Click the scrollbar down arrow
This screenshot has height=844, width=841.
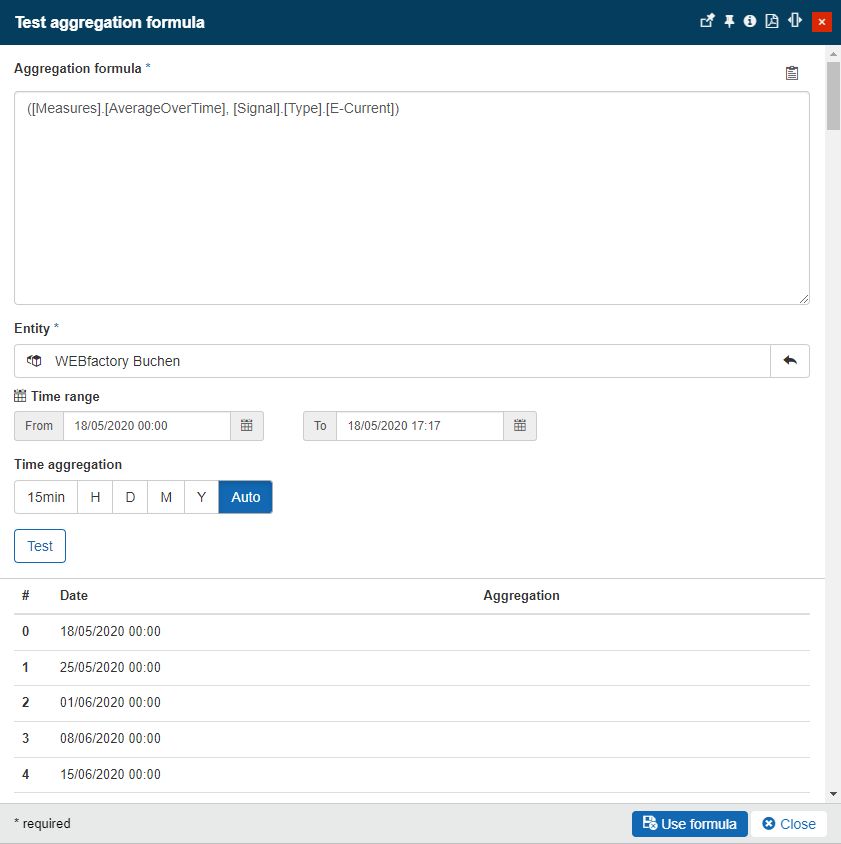coord(833,794)
